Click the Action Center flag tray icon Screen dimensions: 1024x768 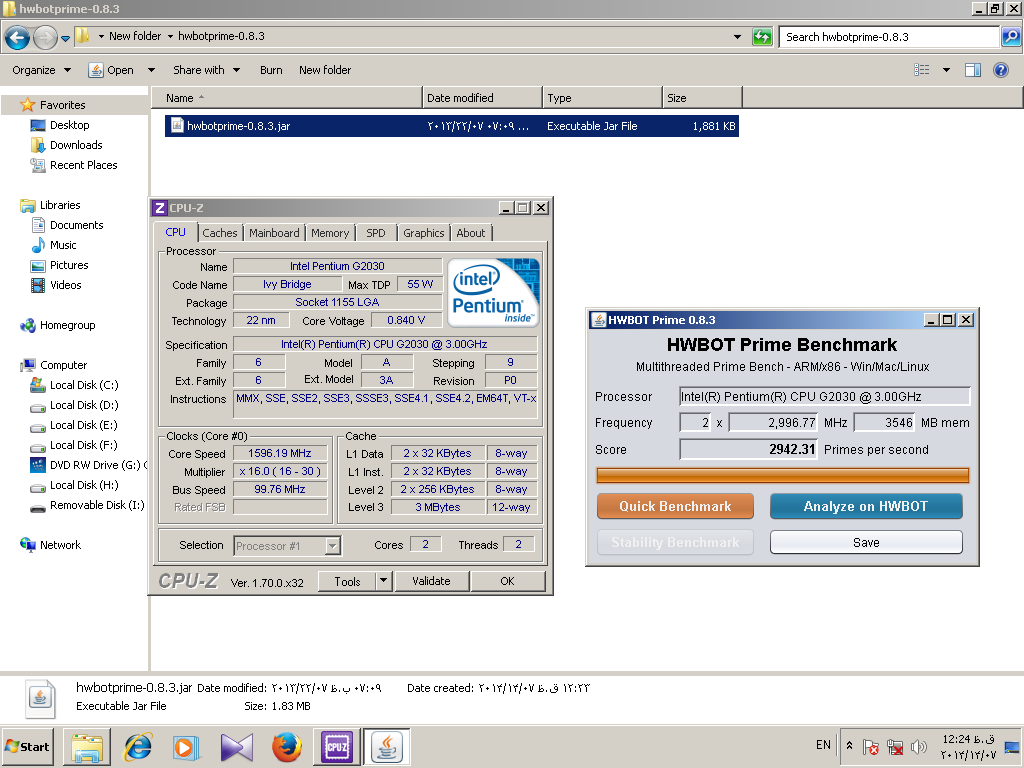(x=871, y=746)
